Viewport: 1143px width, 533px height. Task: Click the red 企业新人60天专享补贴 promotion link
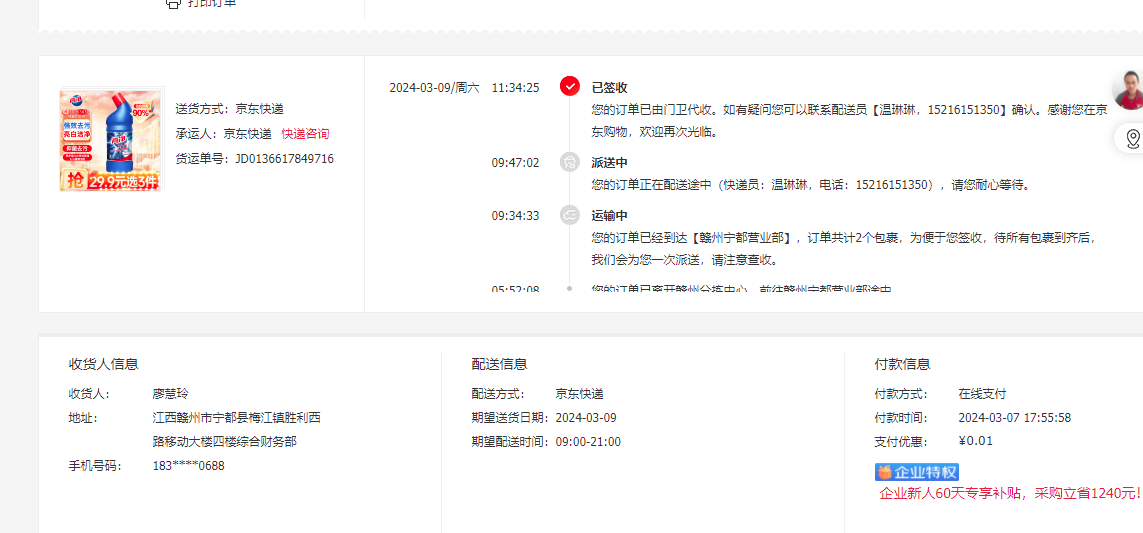(x=1009, y=494)
